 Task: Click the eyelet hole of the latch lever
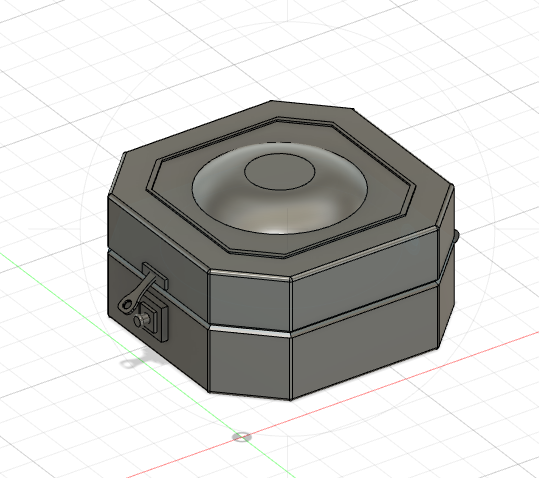click(x=127, y=304)
